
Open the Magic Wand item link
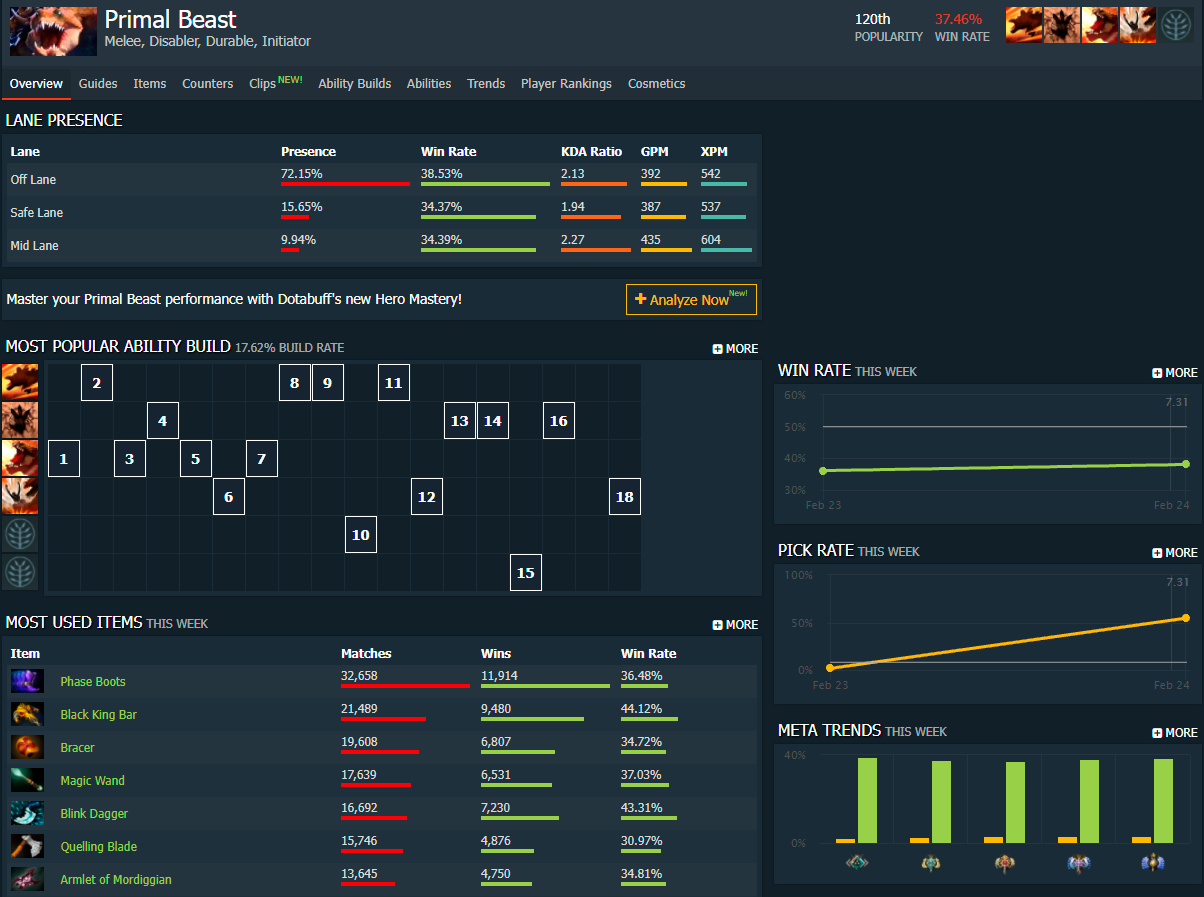[x=93, y=781]
